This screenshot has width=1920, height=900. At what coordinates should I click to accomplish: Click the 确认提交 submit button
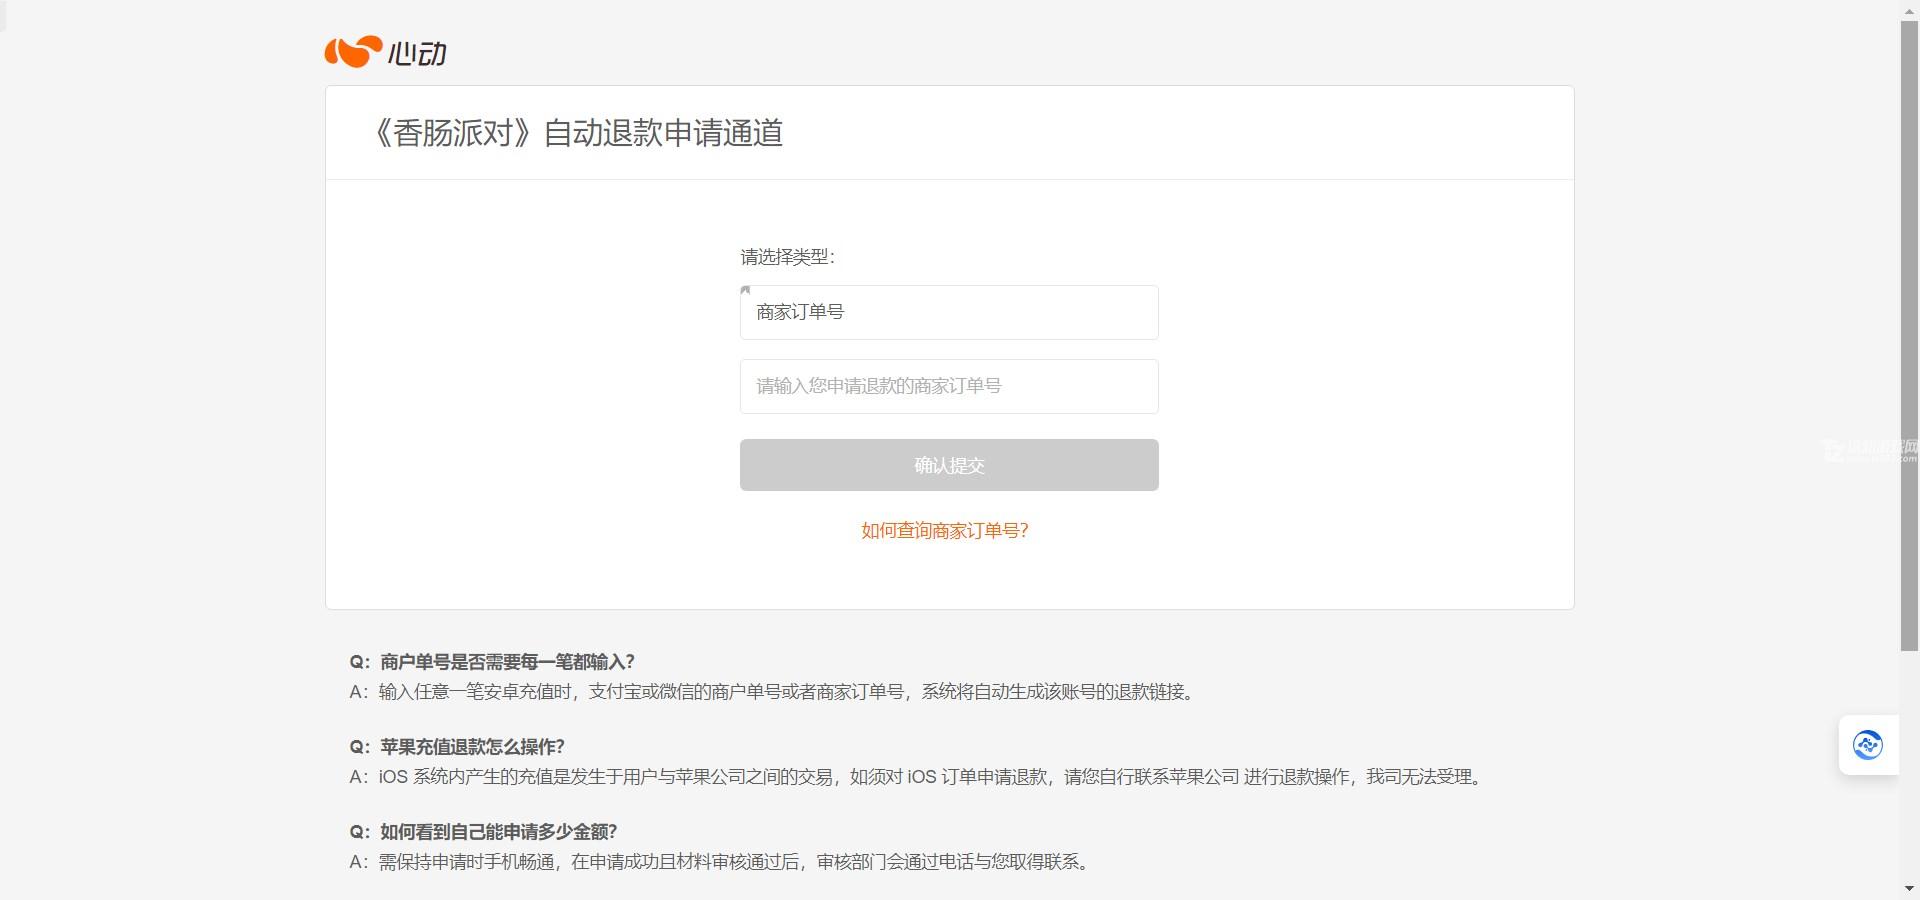(949, 465)
